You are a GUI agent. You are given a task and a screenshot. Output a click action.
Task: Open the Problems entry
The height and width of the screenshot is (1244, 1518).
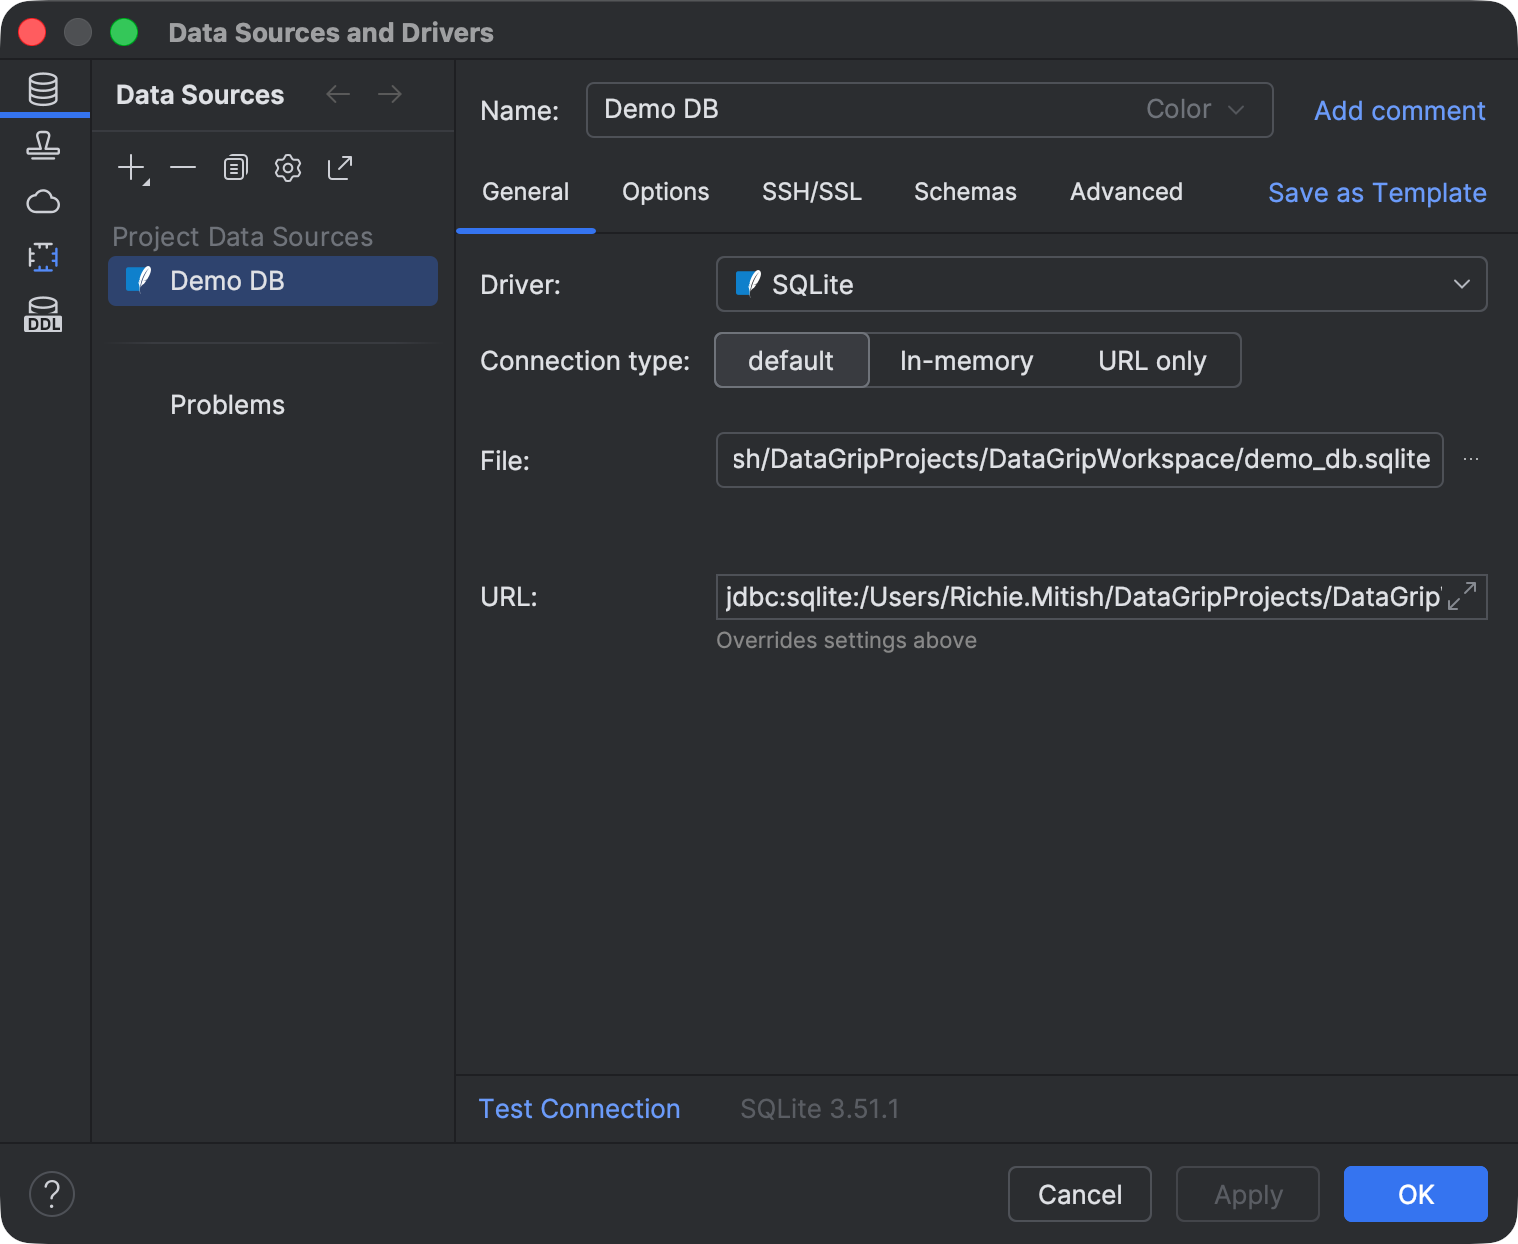(227, 404)
